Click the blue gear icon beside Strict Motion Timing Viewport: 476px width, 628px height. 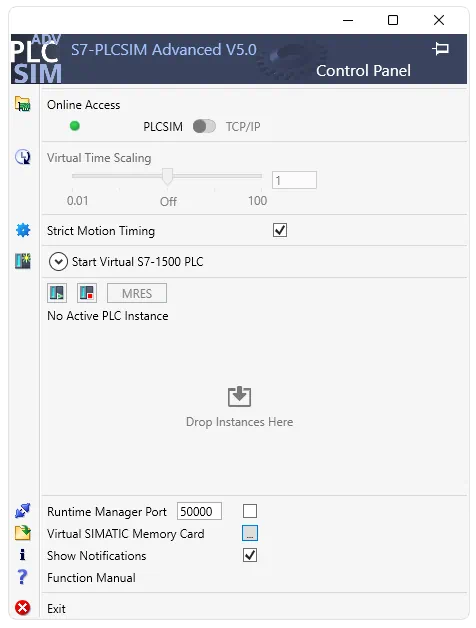(x=23, y=230)
